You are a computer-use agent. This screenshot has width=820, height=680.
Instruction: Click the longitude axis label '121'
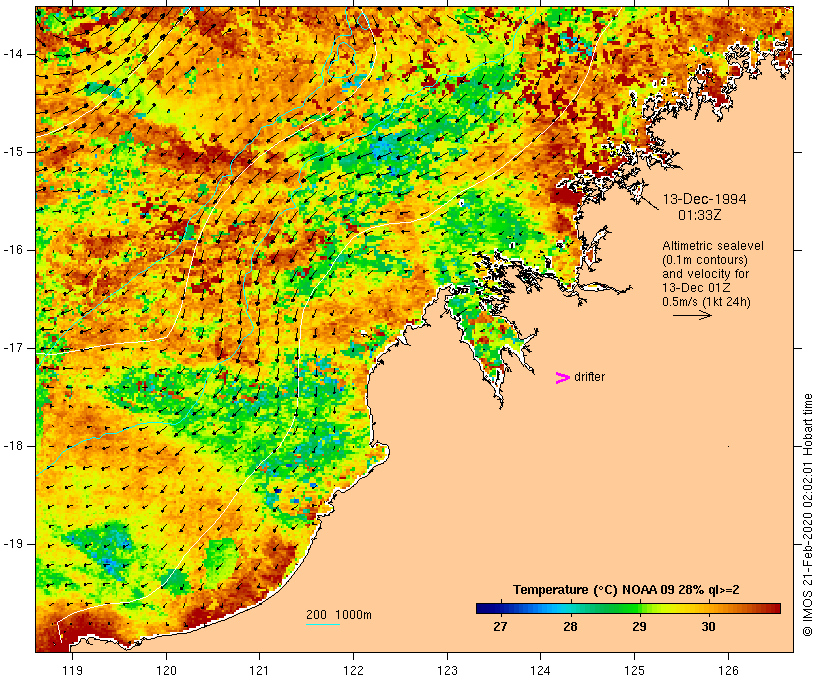click(x=259, y=670)
